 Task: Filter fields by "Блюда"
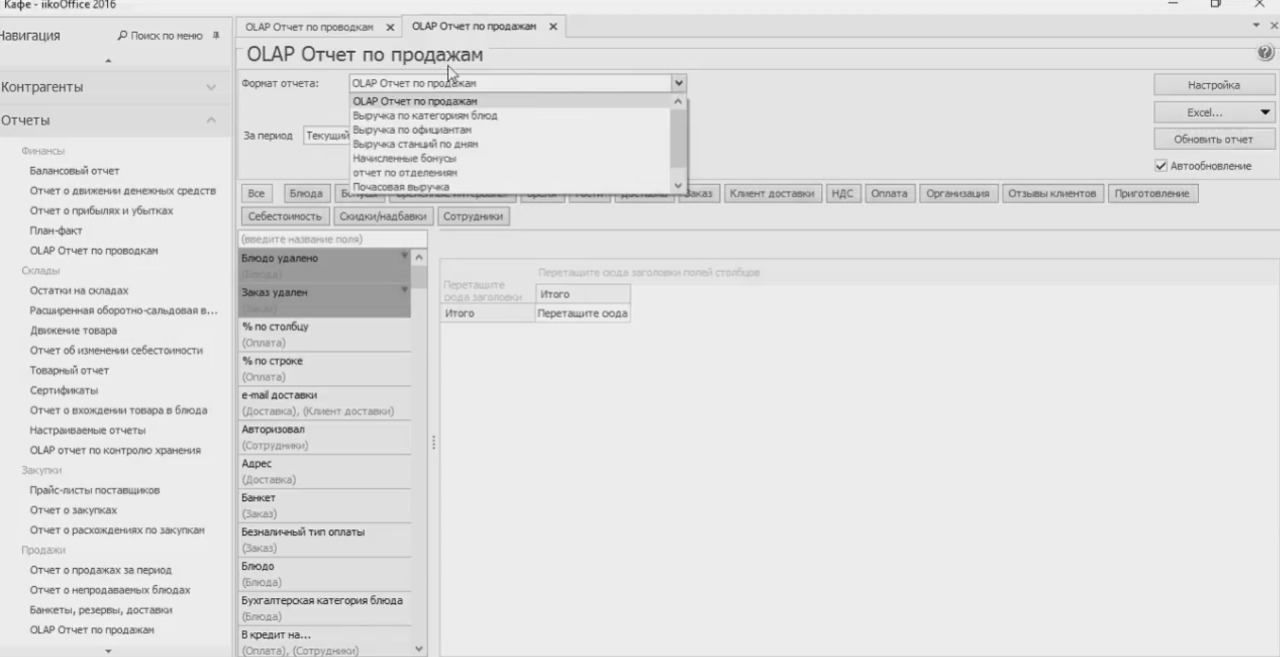pos(305,193)
